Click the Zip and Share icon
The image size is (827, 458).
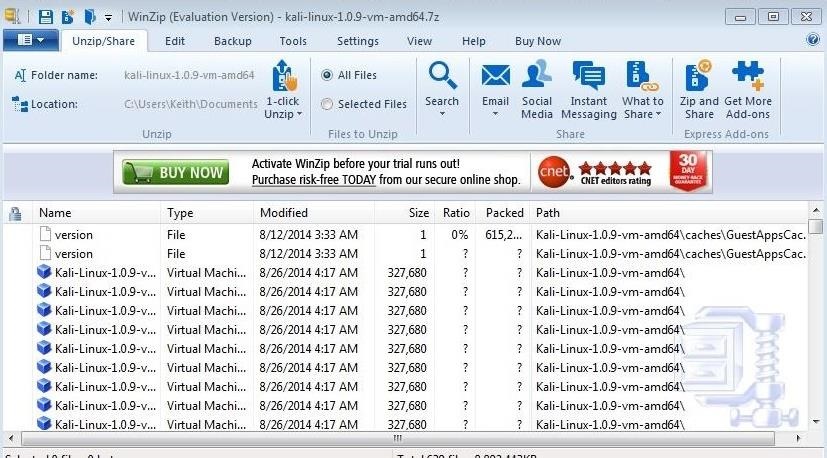point(699,77)
